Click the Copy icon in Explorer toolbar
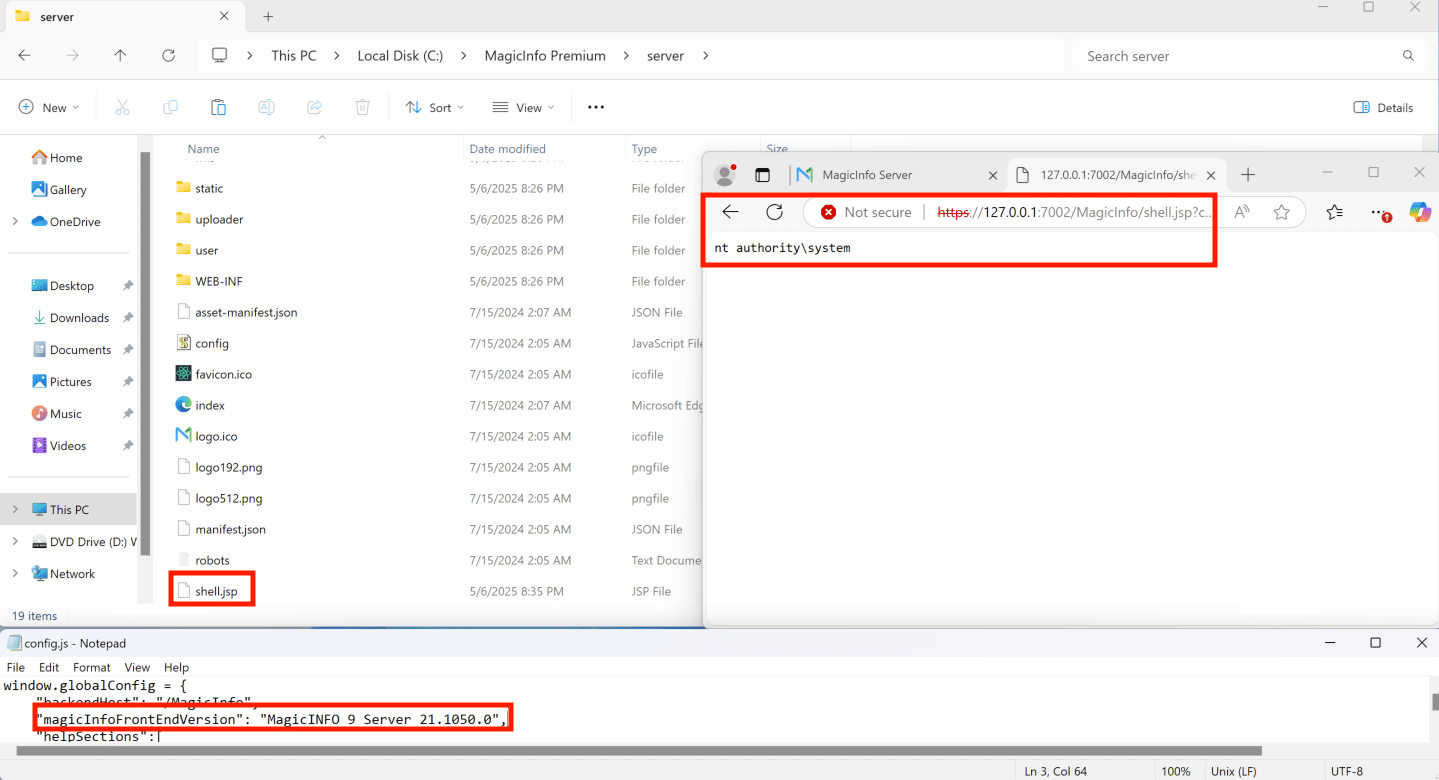The height and width of the screenshot is (780, 1439). point(170,107)
